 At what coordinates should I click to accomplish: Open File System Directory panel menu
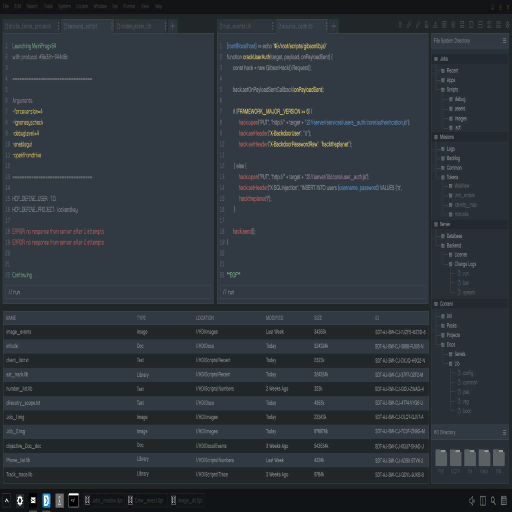(504, 41)
